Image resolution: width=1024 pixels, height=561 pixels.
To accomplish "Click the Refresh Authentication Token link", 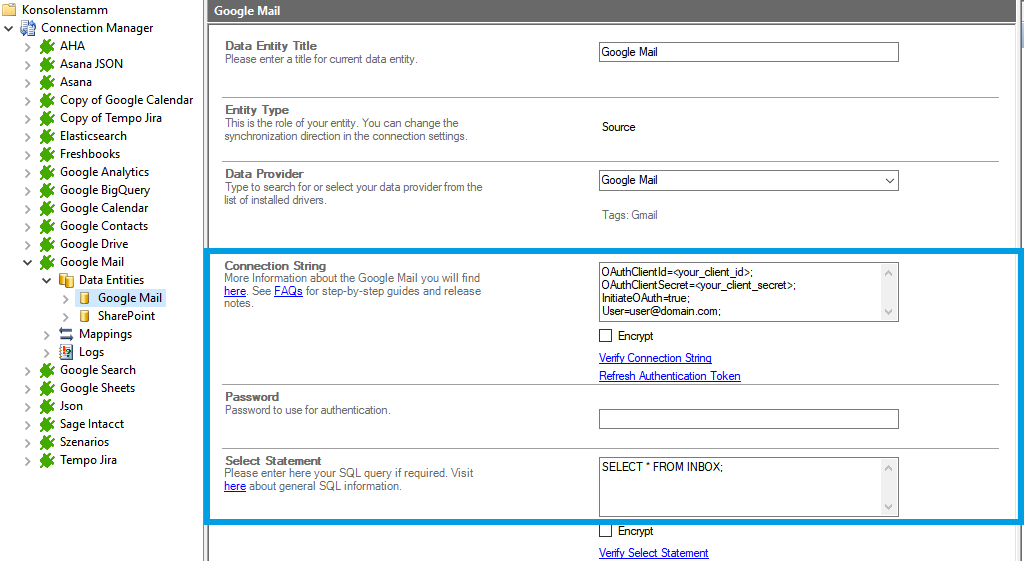I will (x=669, y=376).
